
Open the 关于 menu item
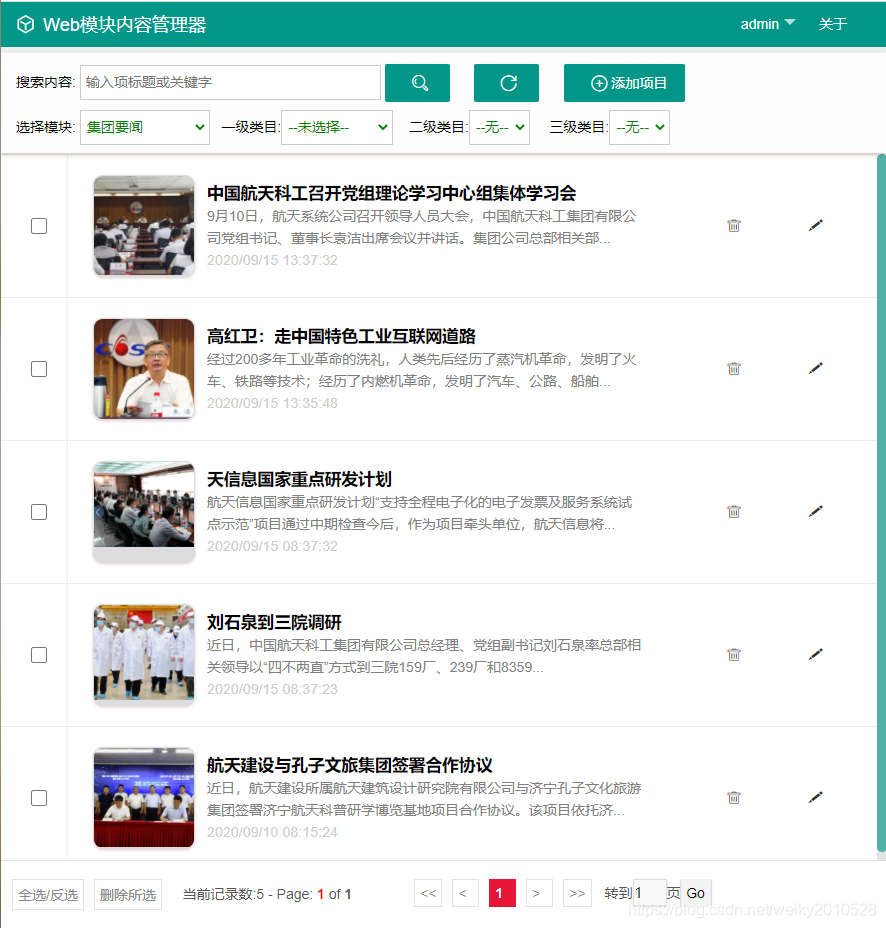(x=833, y=24)
